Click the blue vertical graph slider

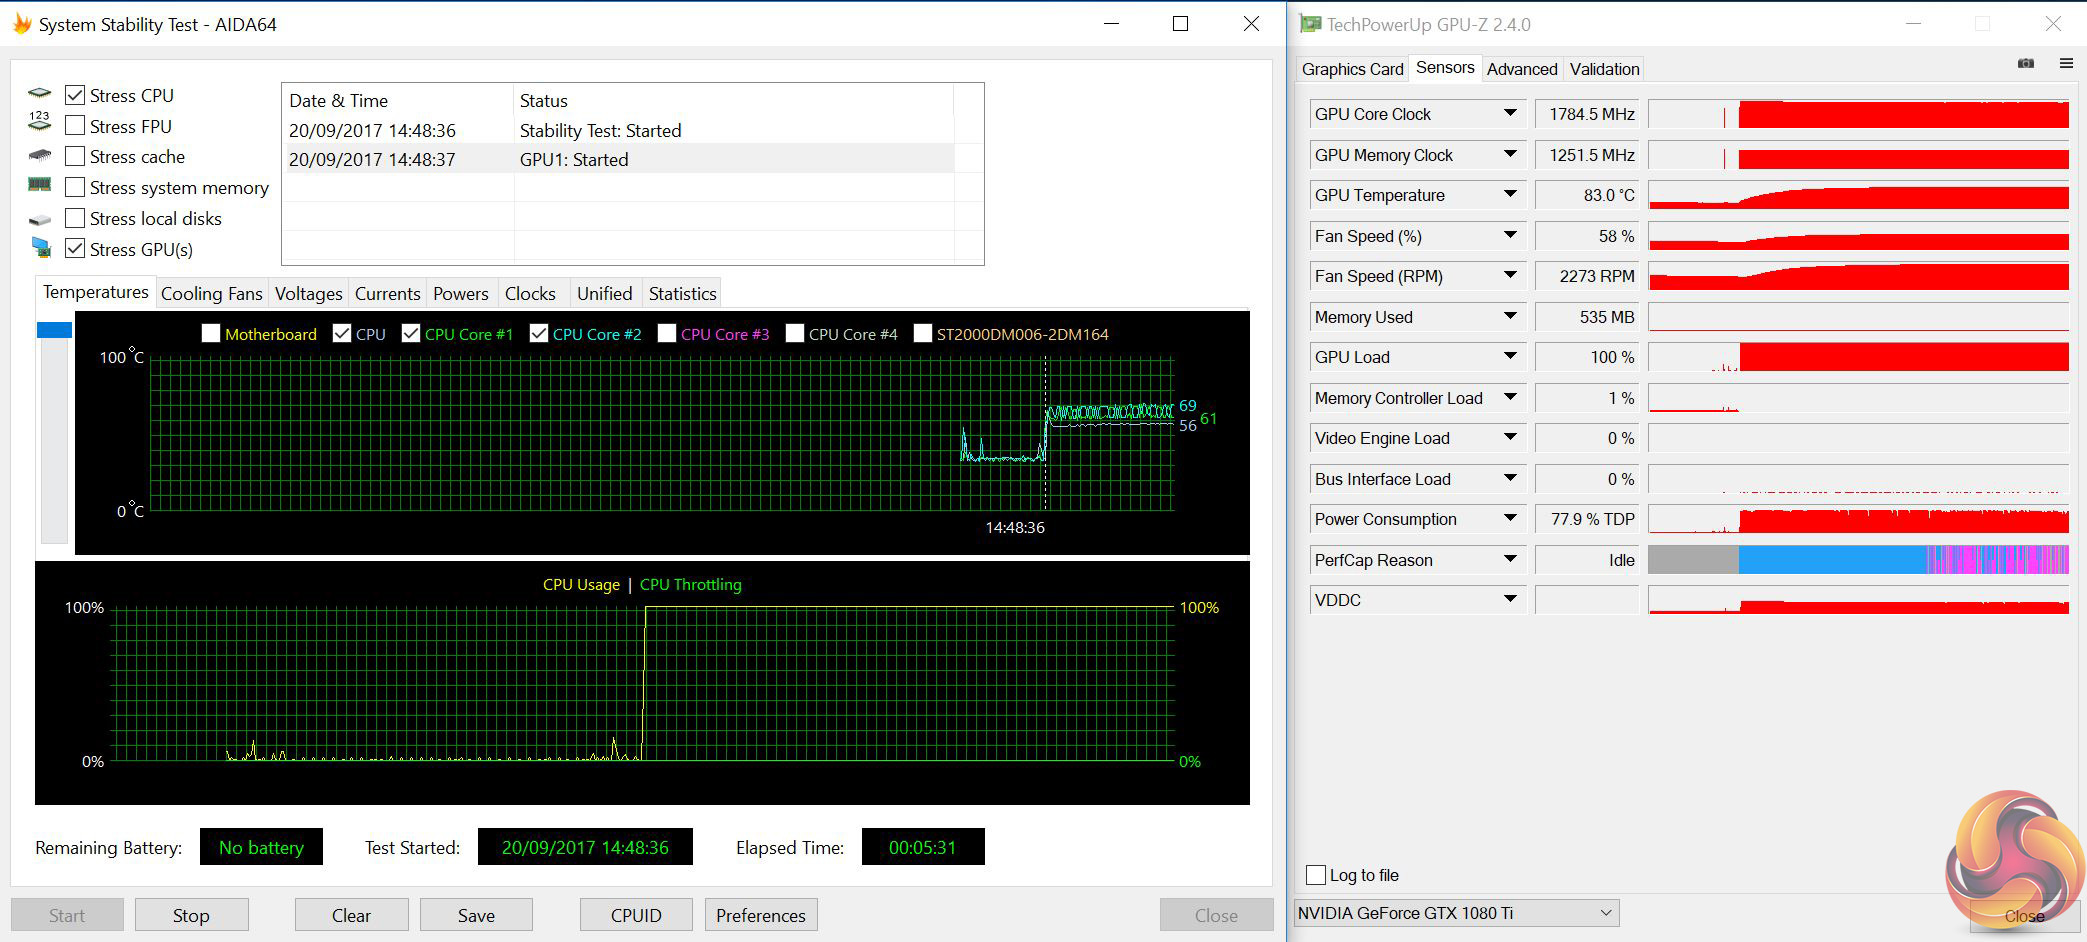coord(54,330)
